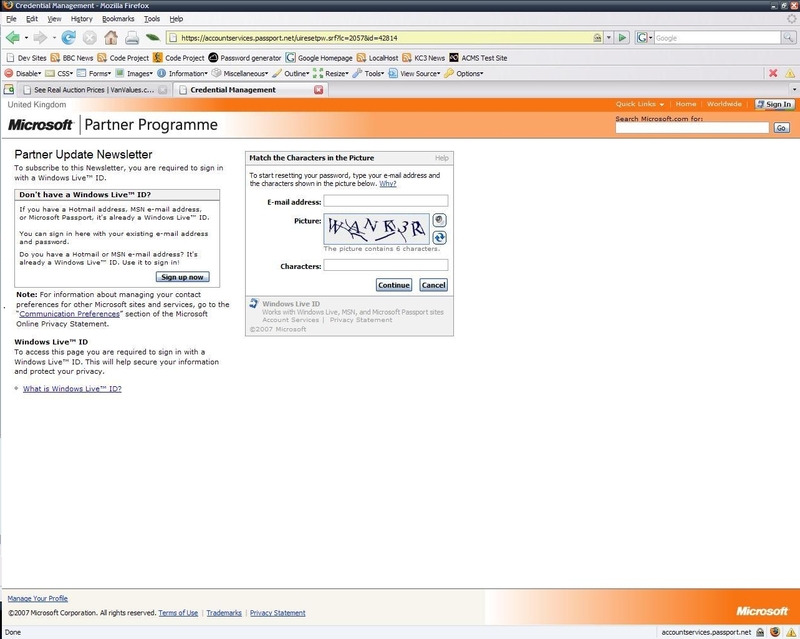Open the Quick Links dropdown

[640, 104]
